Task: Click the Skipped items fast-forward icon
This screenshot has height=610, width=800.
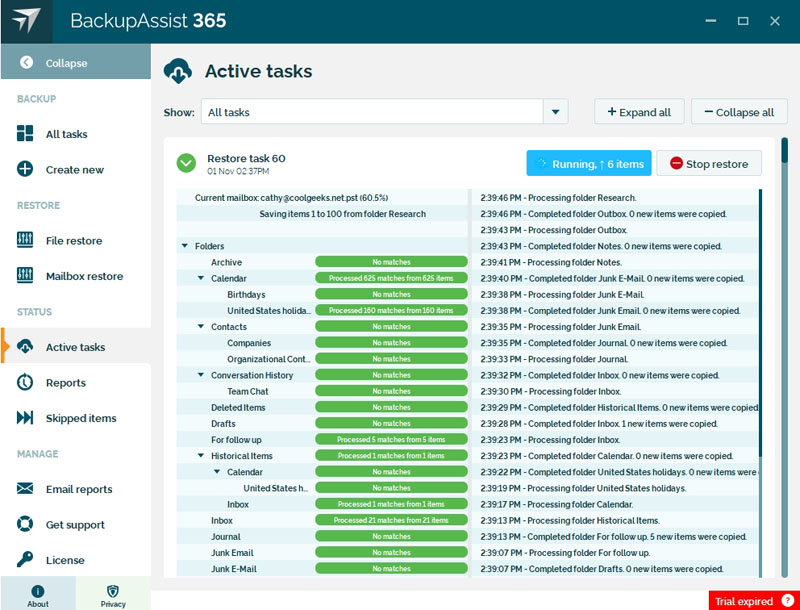Action: click(x=25, y=418)
